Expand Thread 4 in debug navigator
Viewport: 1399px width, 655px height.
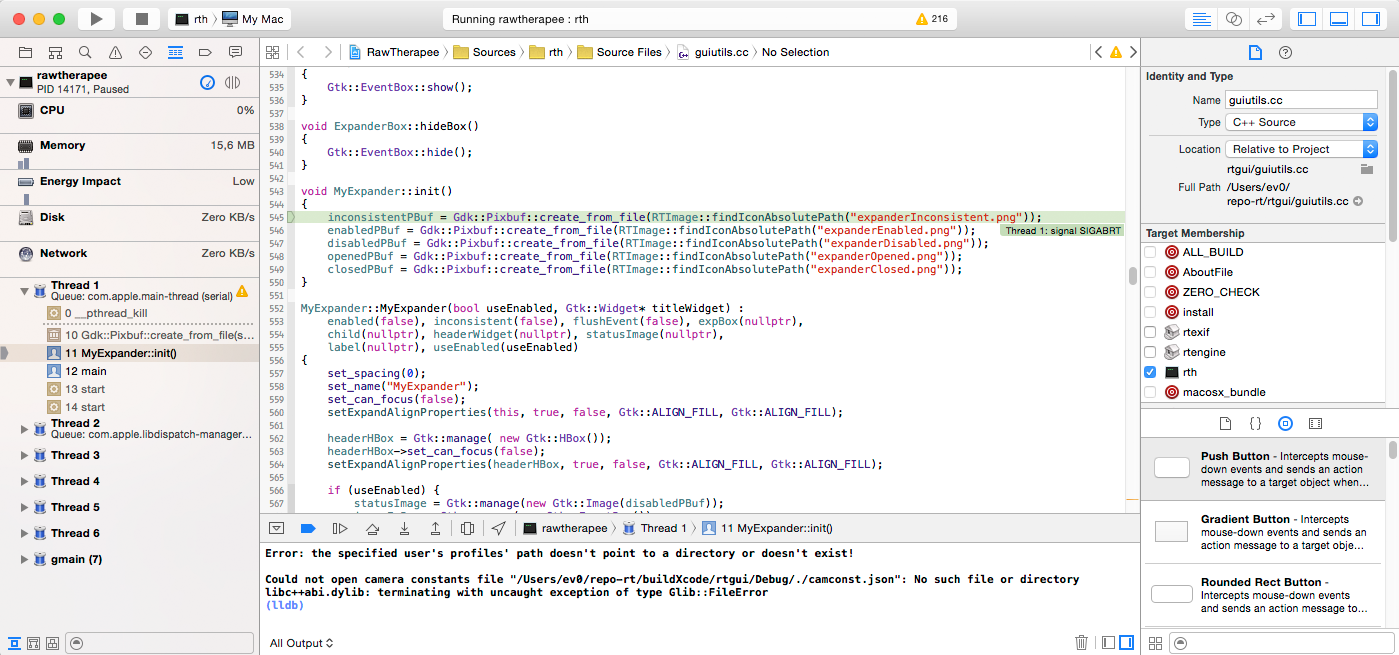(25, 481)
